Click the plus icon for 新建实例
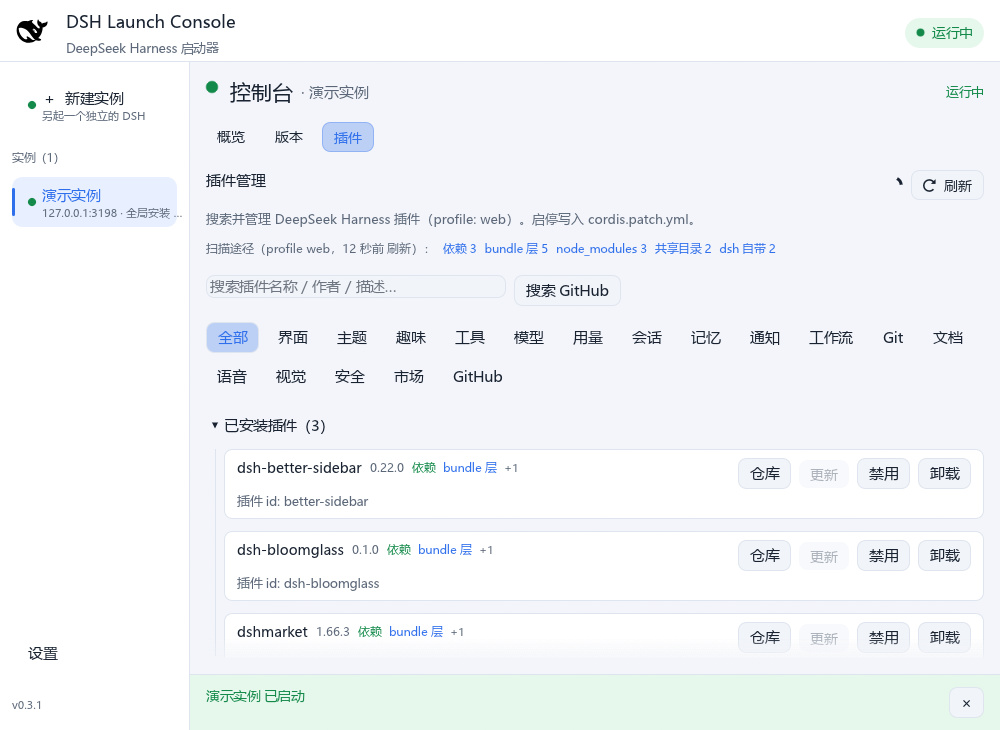The image size is (1000, 730). 49,99
